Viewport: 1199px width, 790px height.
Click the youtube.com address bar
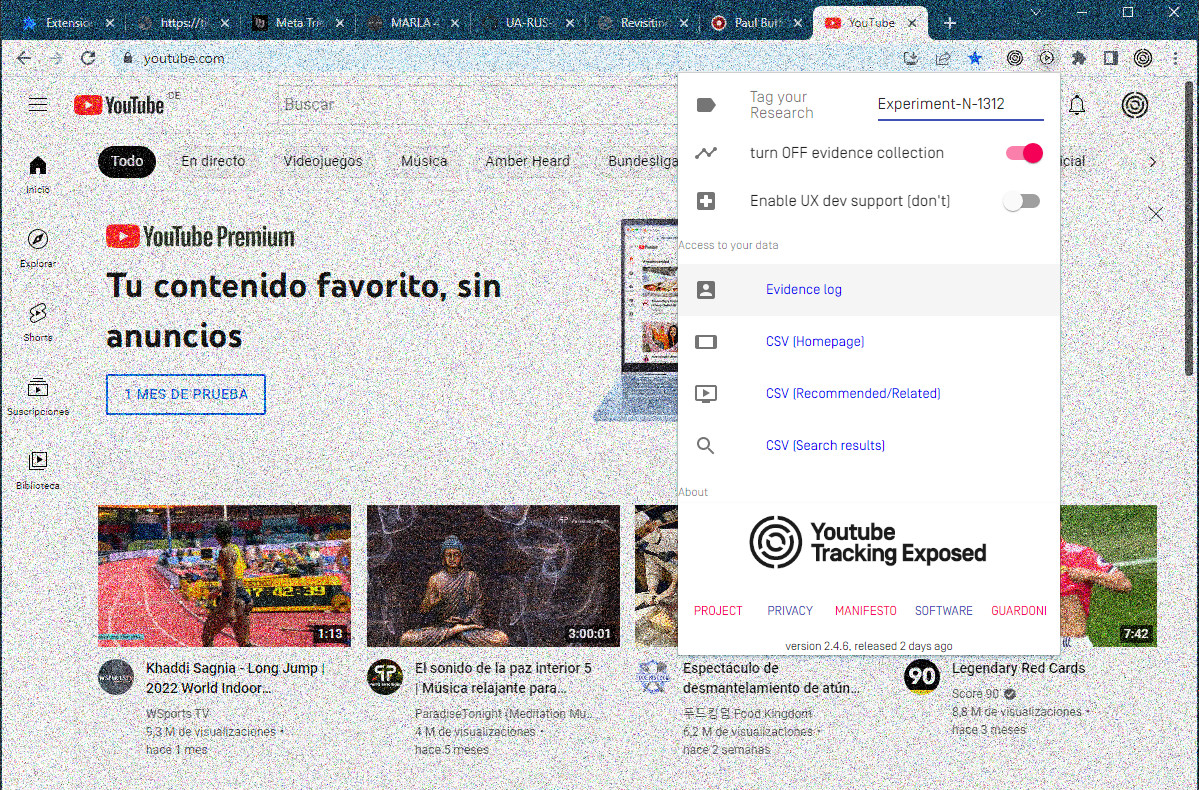point(505,58)
